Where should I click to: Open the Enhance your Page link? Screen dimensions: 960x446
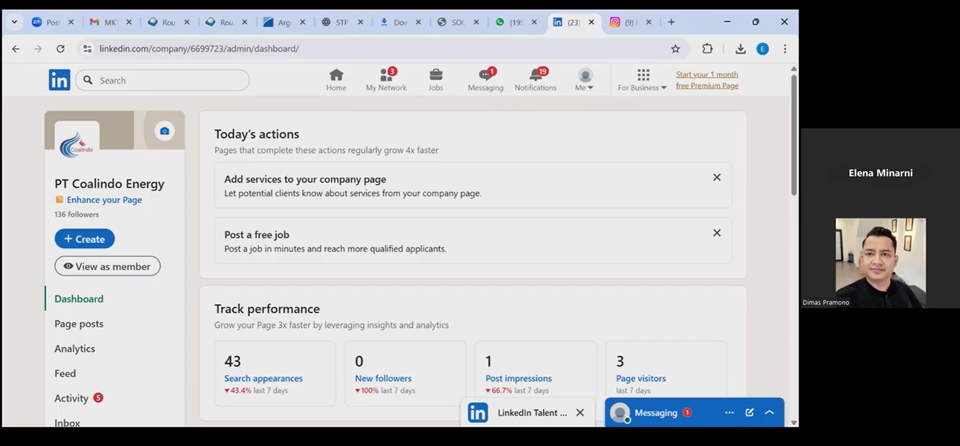[x=104, y=200]
